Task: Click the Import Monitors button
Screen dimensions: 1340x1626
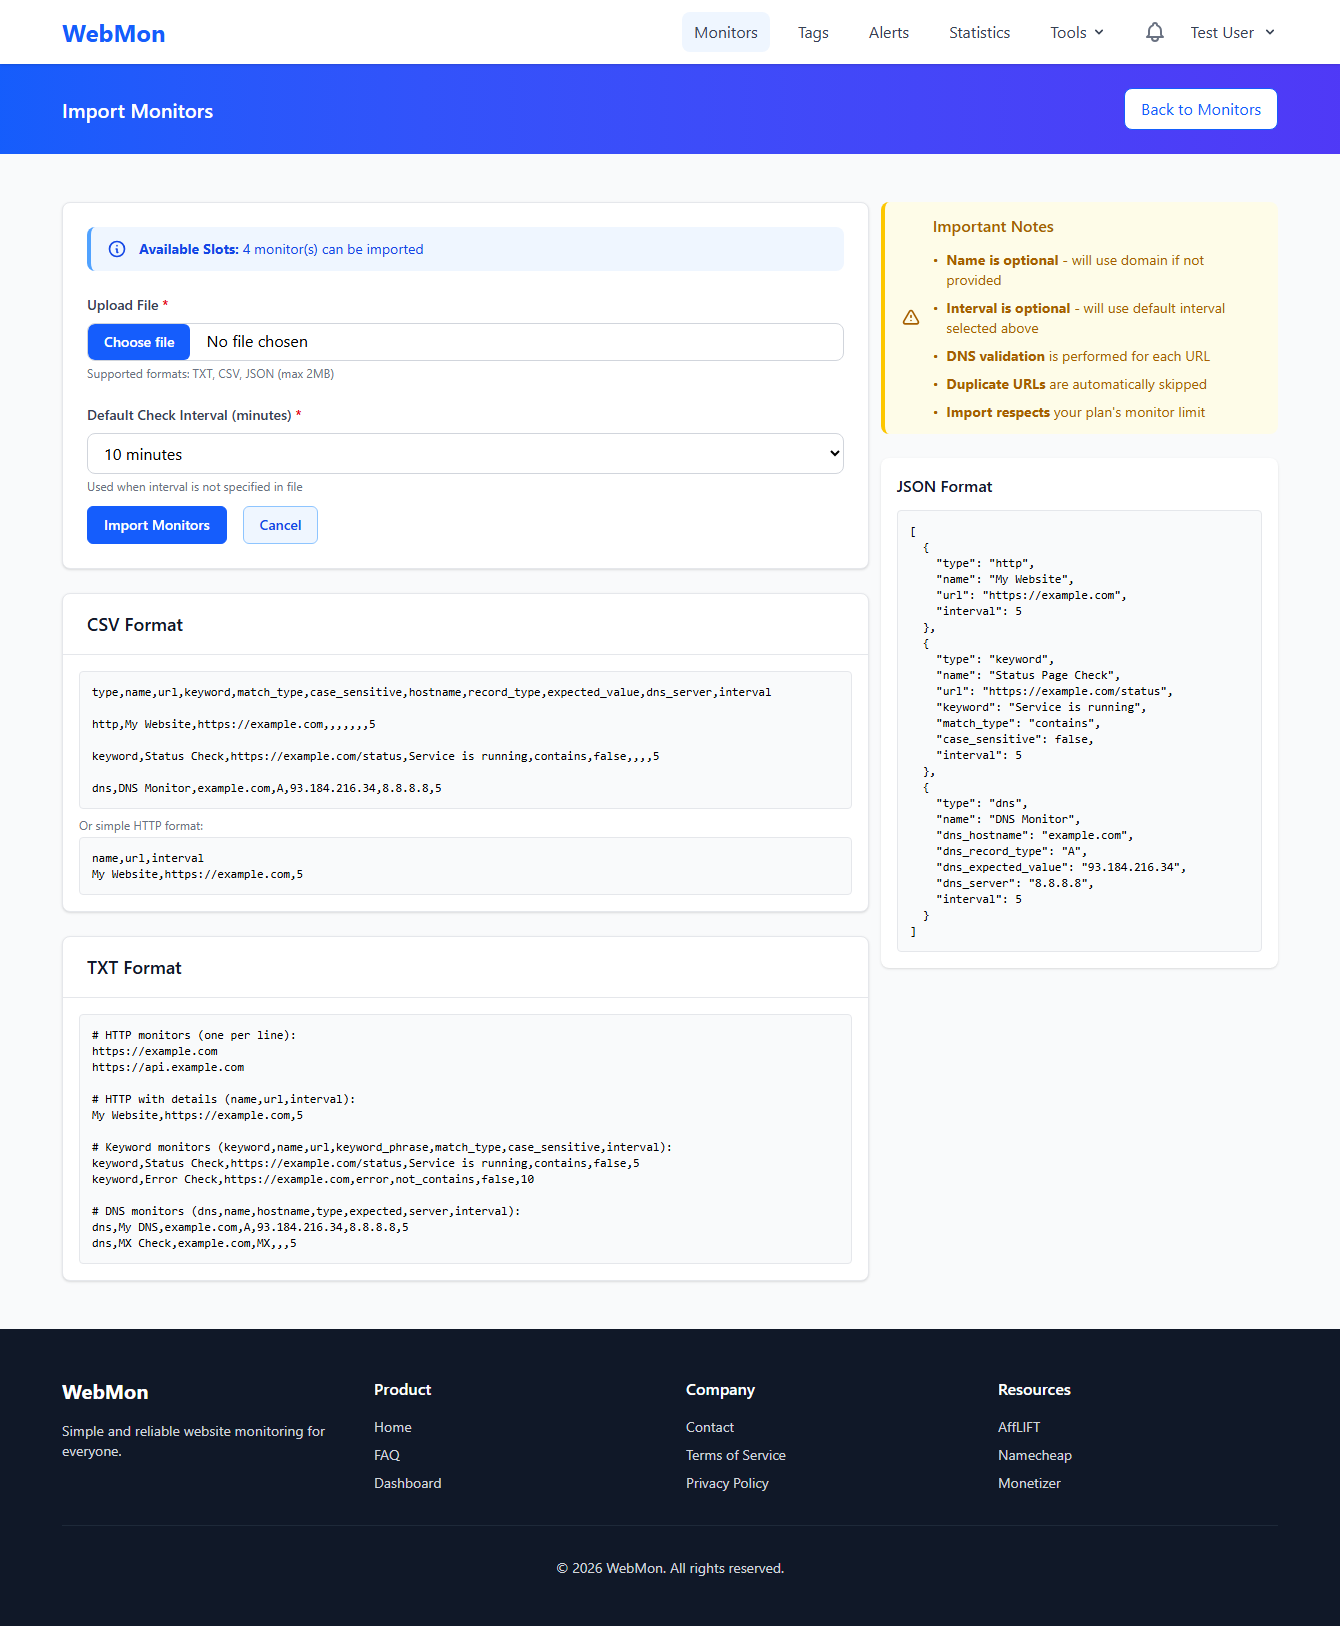Action: (x=157, y=525)
